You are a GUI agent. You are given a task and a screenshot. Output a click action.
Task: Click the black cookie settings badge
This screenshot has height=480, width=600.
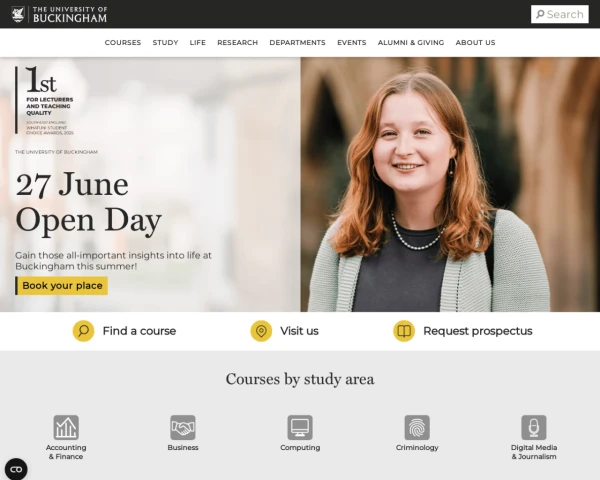(x=16, y=469)
